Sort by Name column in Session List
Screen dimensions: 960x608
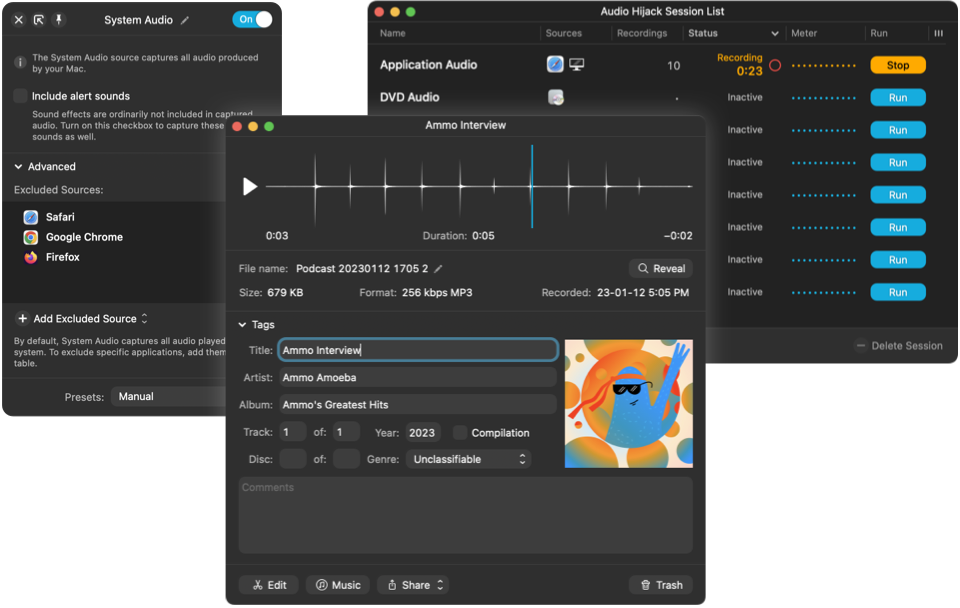(392, 33)
